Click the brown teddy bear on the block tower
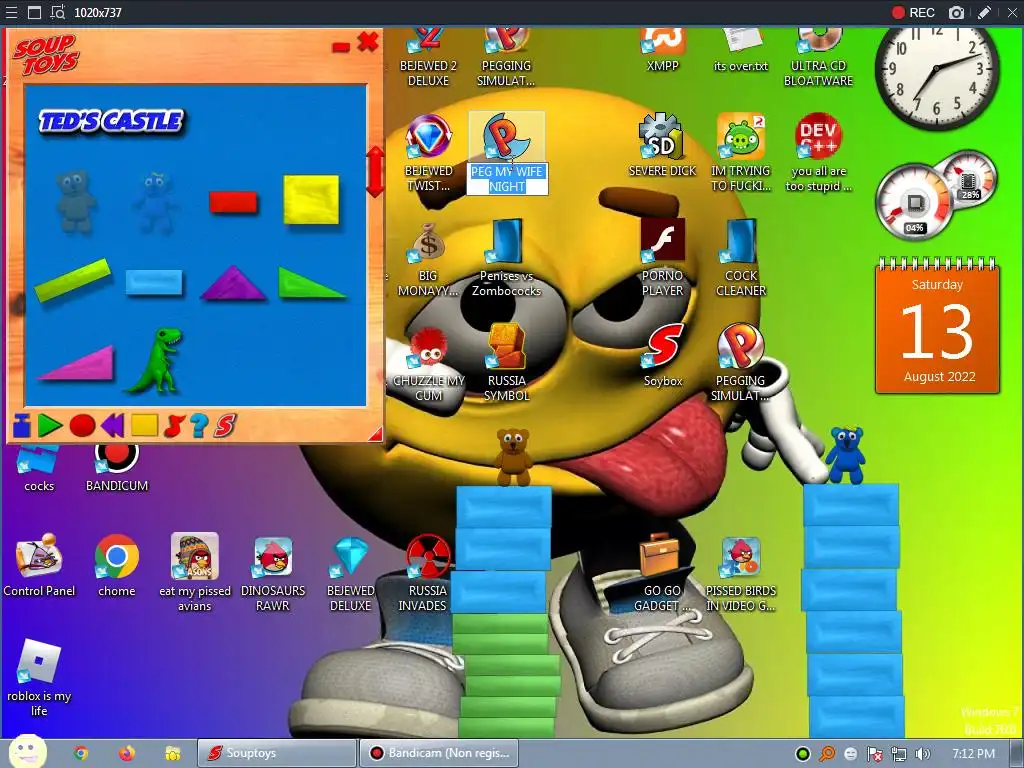Screen dimensions: 1024x768 [513, 457]
